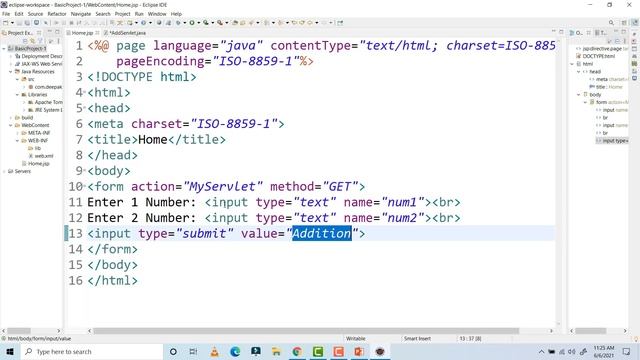Viewport: 640px width, 360px height.
Task: Open the New file dropdown arrow
Action: click(x=12, y=23)
